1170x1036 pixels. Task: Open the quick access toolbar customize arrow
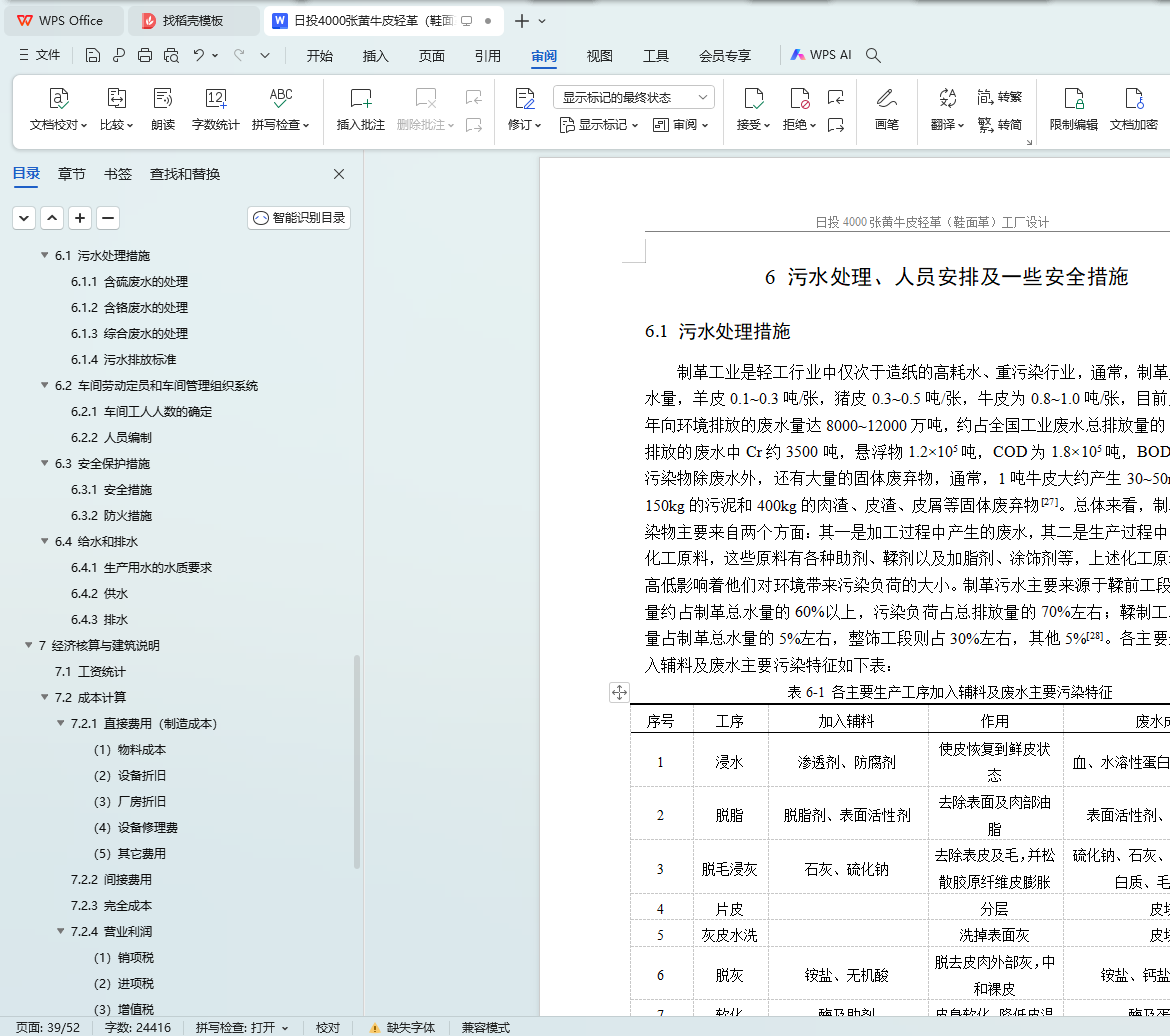pos(265,55)
